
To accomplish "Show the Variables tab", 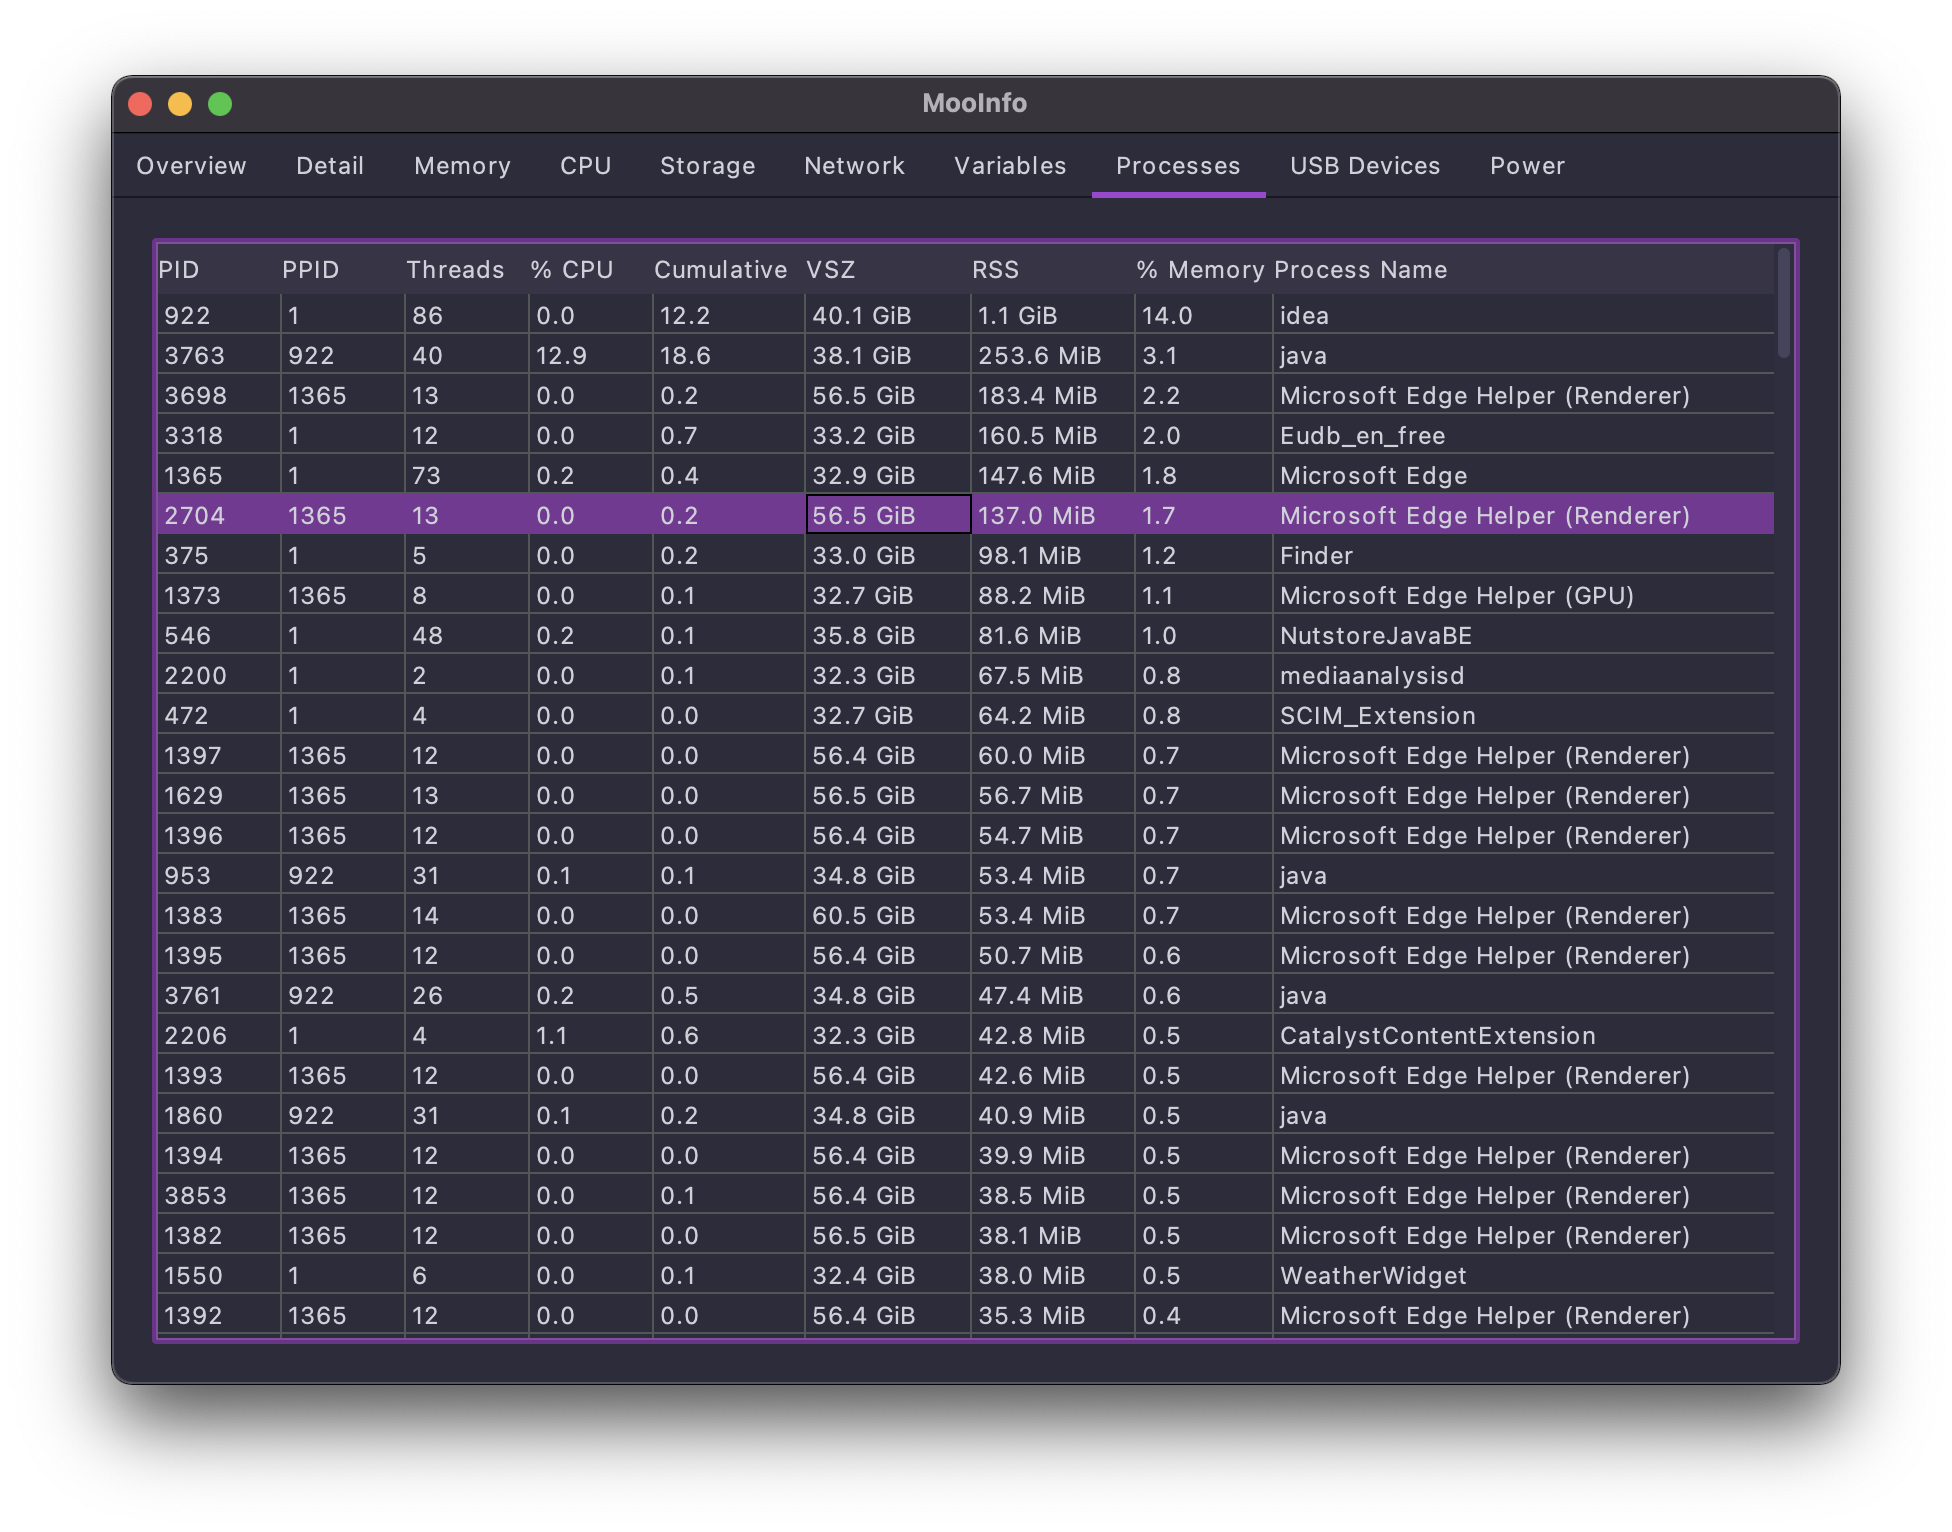I will click(1010, 166).
